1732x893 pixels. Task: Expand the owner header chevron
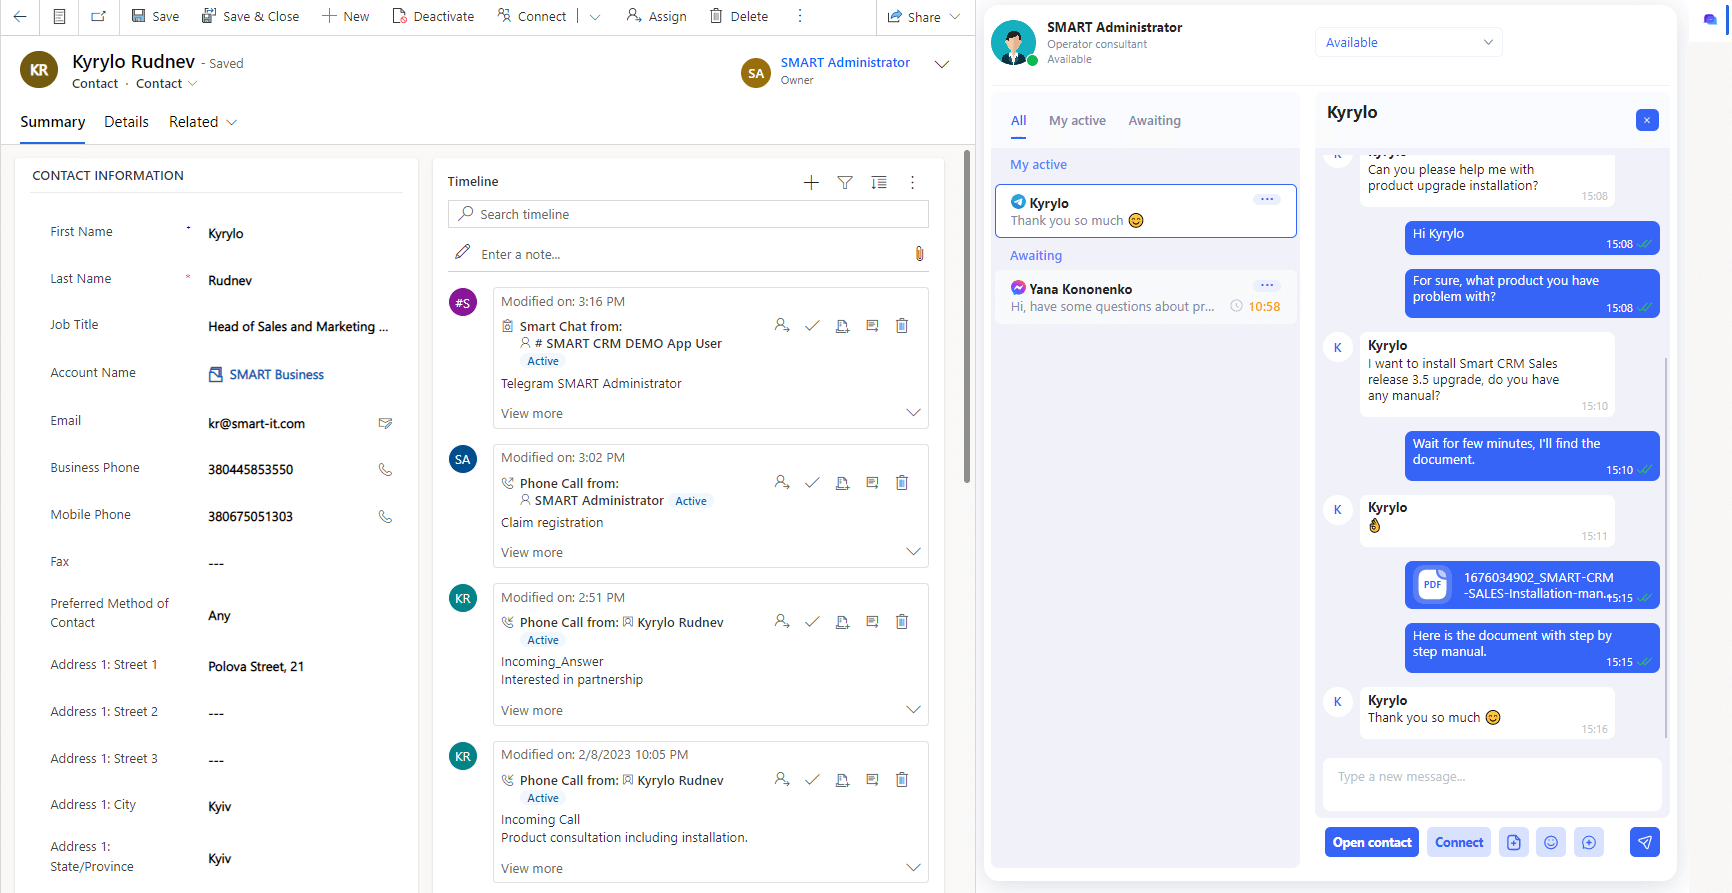click(941, 64)
